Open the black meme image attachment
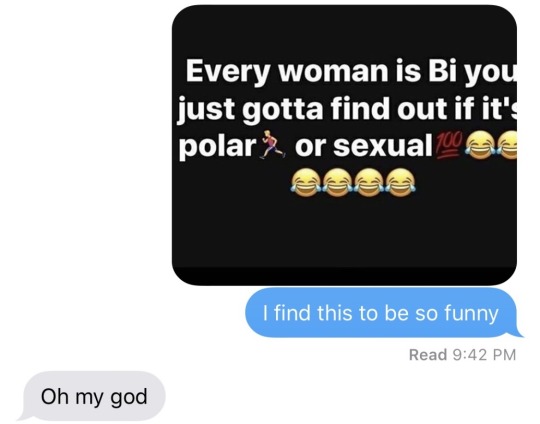Image resolution: width=540 pixels, height=424 pixels. click(x=344, y=145)
